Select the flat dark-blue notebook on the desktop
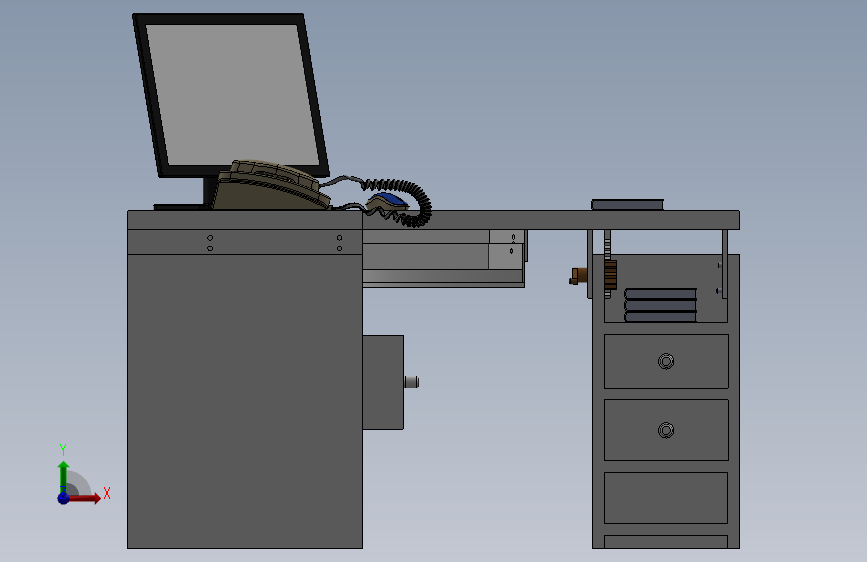Screen dimensions: 867x562 tap(628, 205)
